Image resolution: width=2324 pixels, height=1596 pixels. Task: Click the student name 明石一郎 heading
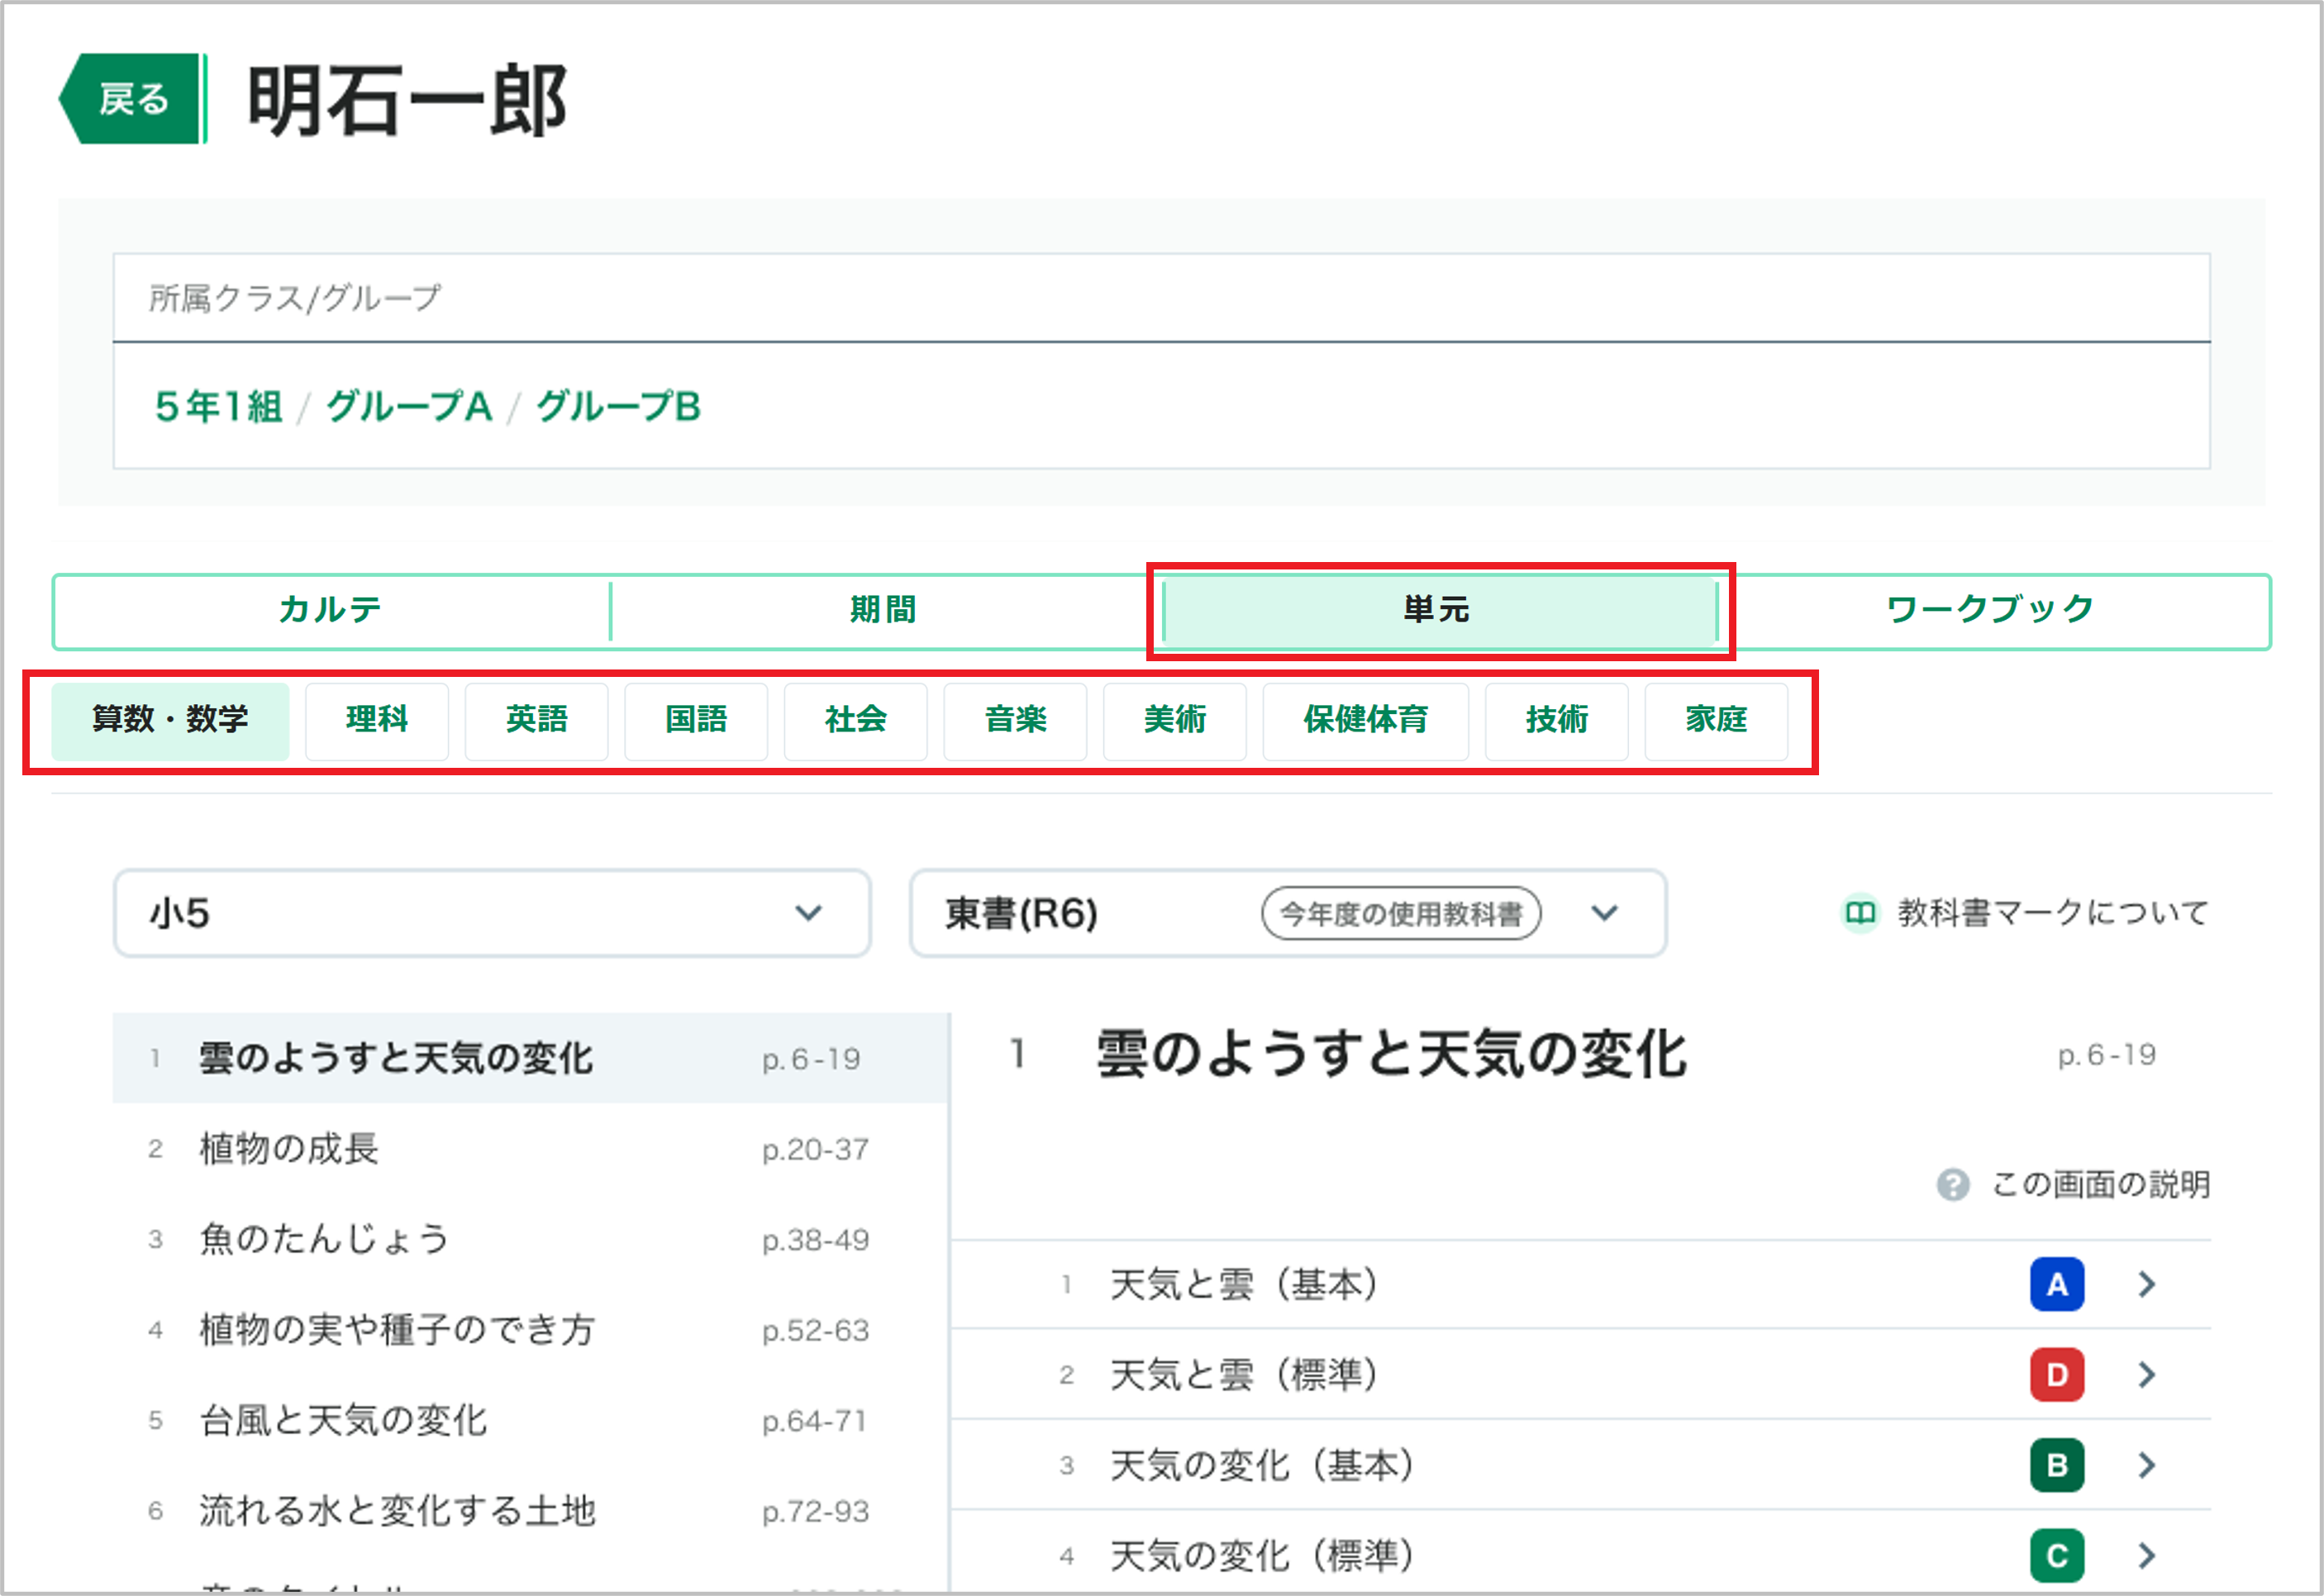click(x=407, y=100)
